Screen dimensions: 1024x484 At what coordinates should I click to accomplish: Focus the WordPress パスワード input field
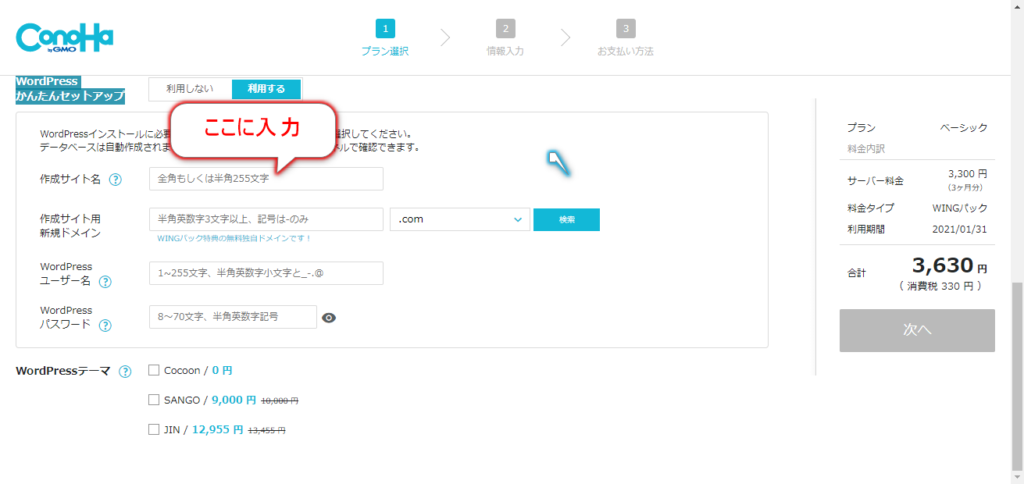232,317
